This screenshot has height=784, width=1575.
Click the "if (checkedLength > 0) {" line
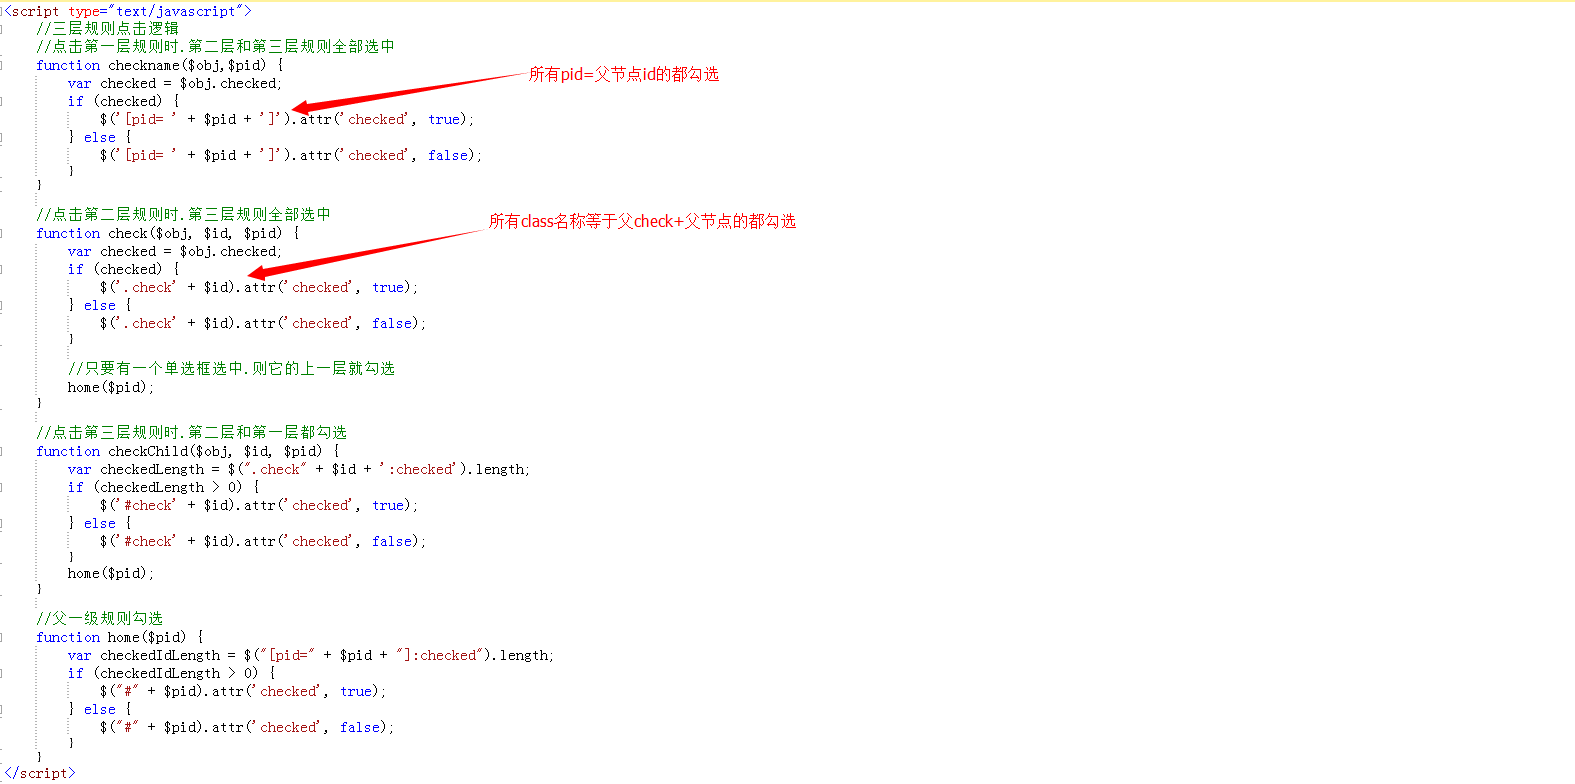(x=164, y=487)
